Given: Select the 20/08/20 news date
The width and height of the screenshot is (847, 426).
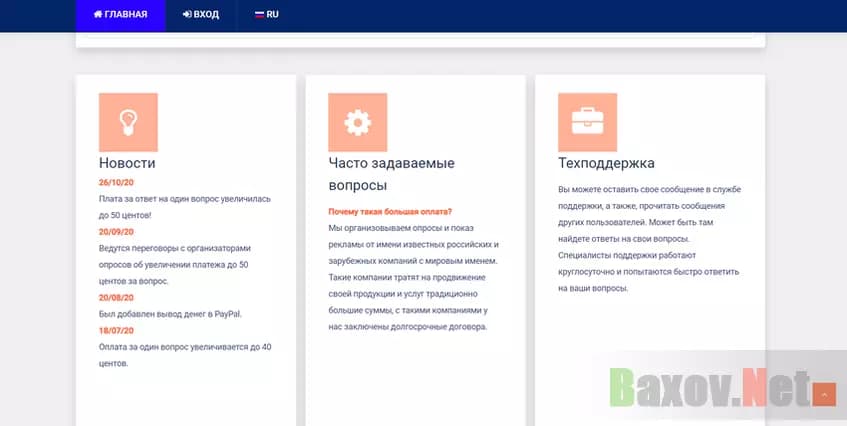Looking at the screenshot, I should tap(116, 297).
